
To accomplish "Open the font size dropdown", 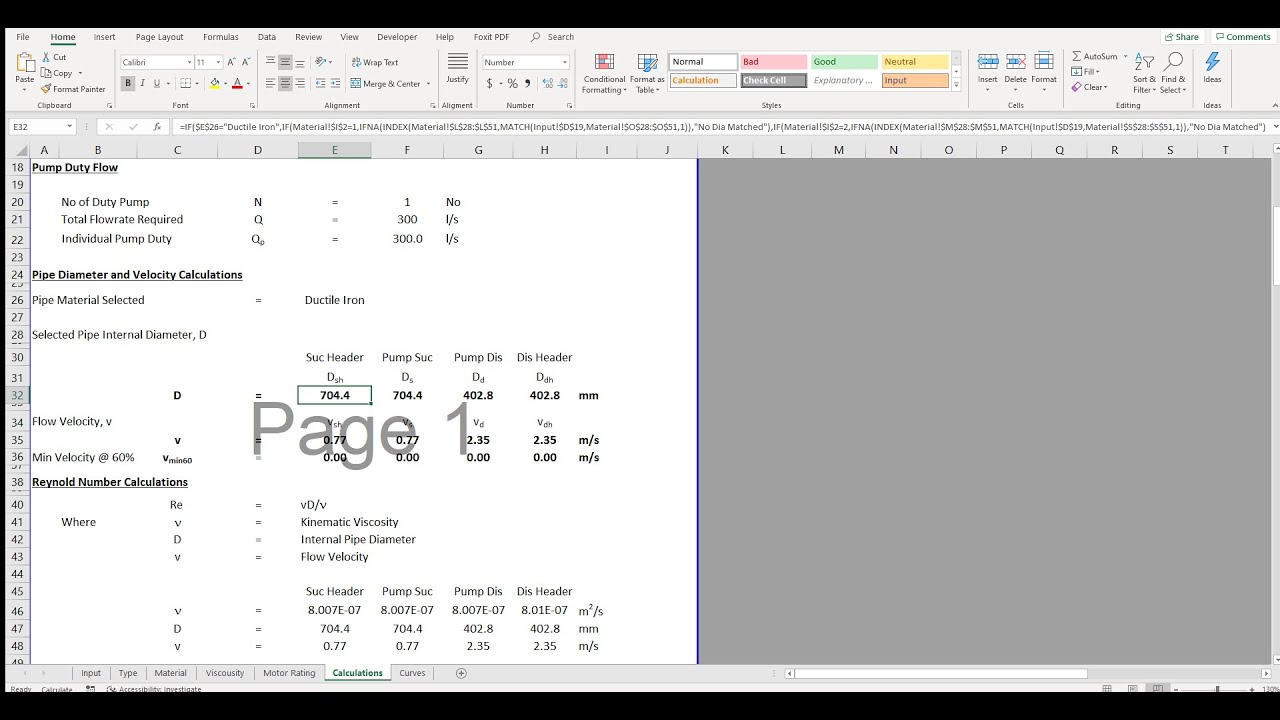I will point(217,62).
